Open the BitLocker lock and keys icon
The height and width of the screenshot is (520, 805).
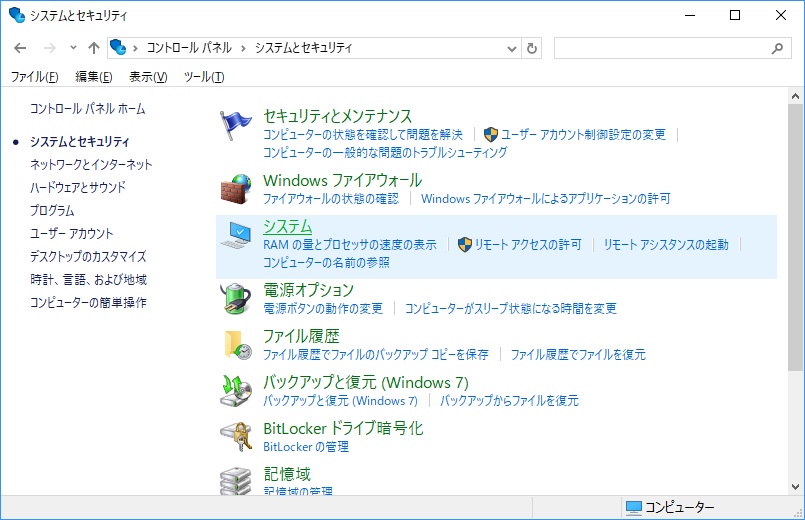(236, 436)
